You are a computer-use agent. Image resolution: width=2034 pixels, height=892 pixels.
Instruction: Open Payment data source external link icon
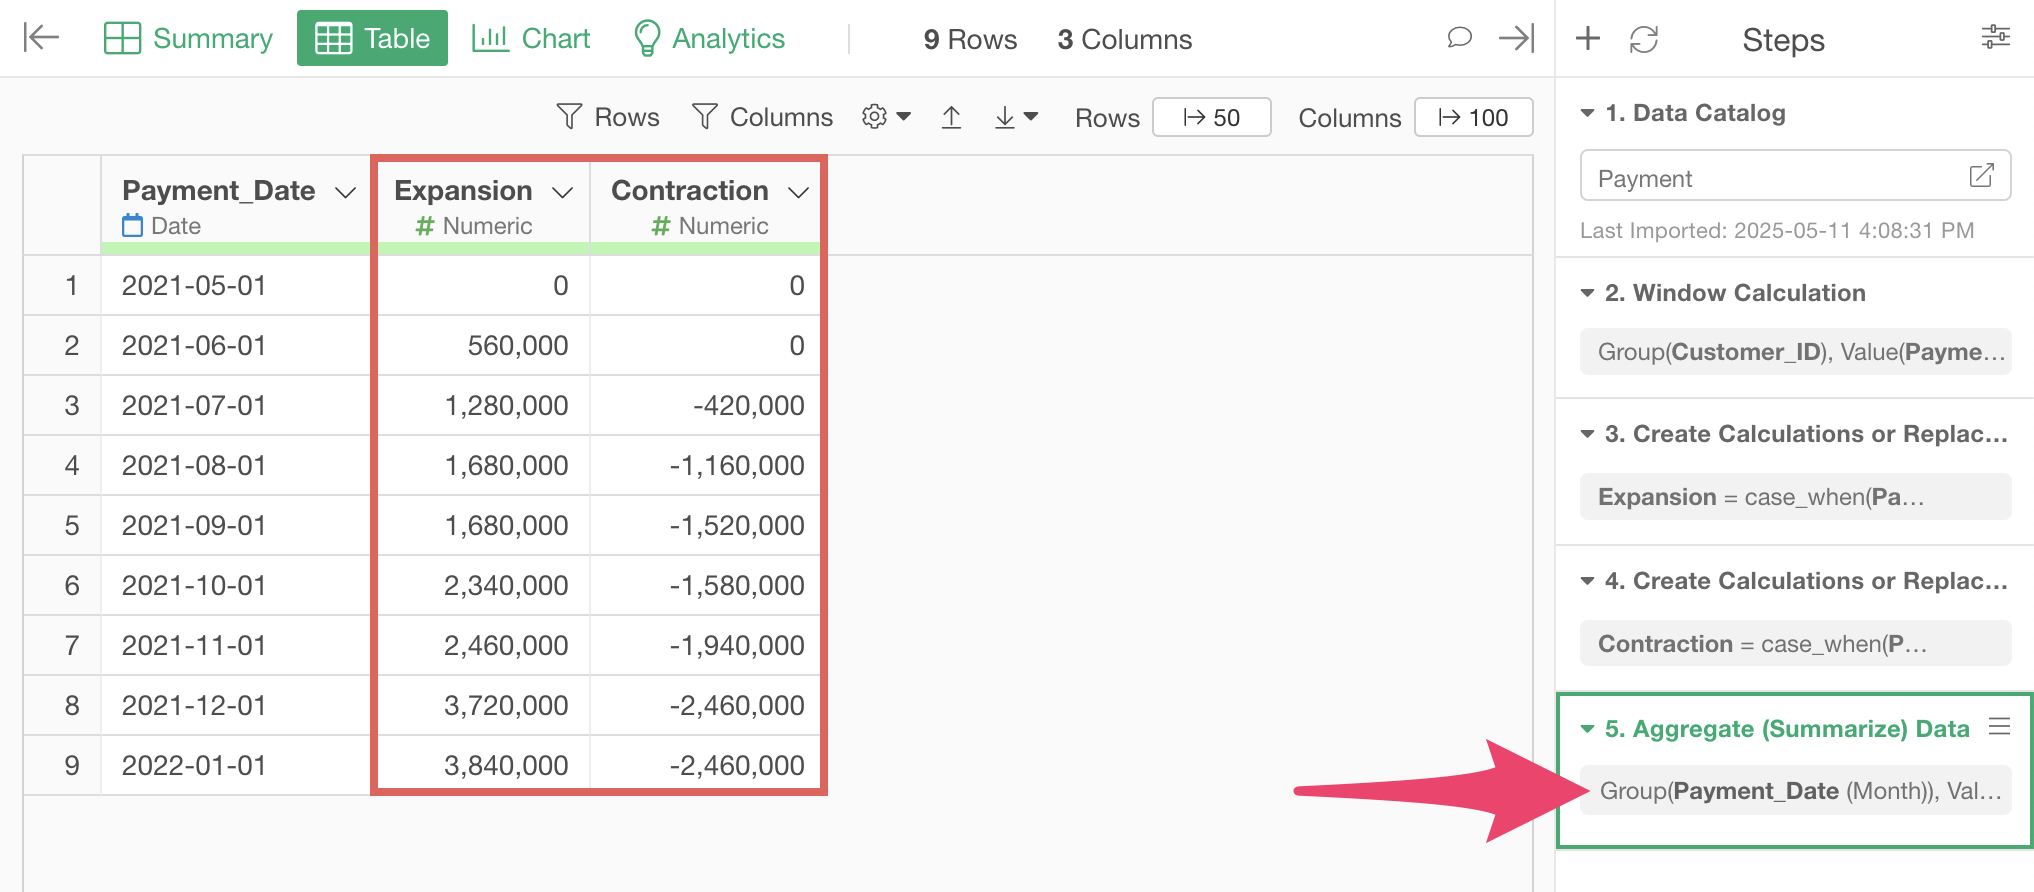pos(1981,176)
